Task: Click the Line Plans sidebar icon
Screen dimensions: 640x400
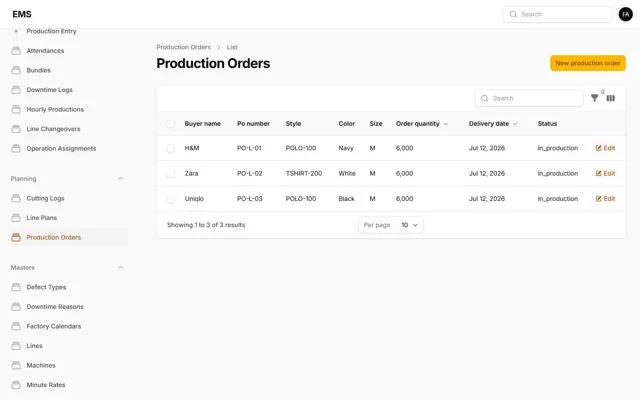Action: tap(16, 218)
